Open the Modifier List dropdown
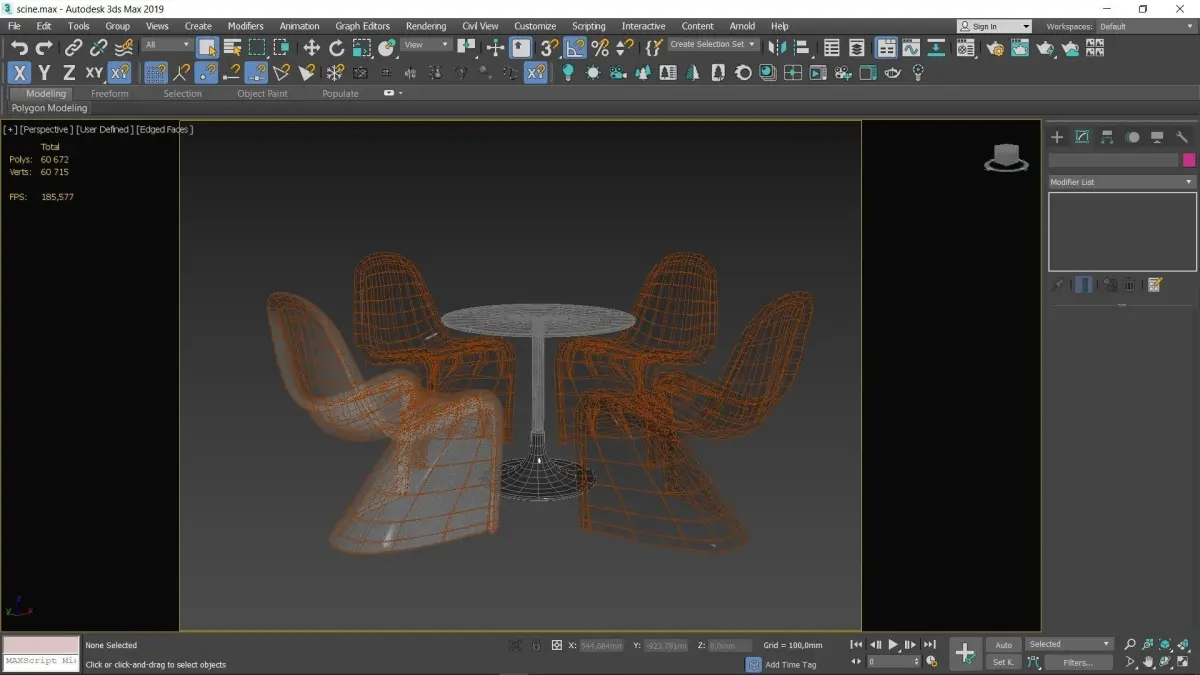The image size is (1200, 675). point(1121,182)
